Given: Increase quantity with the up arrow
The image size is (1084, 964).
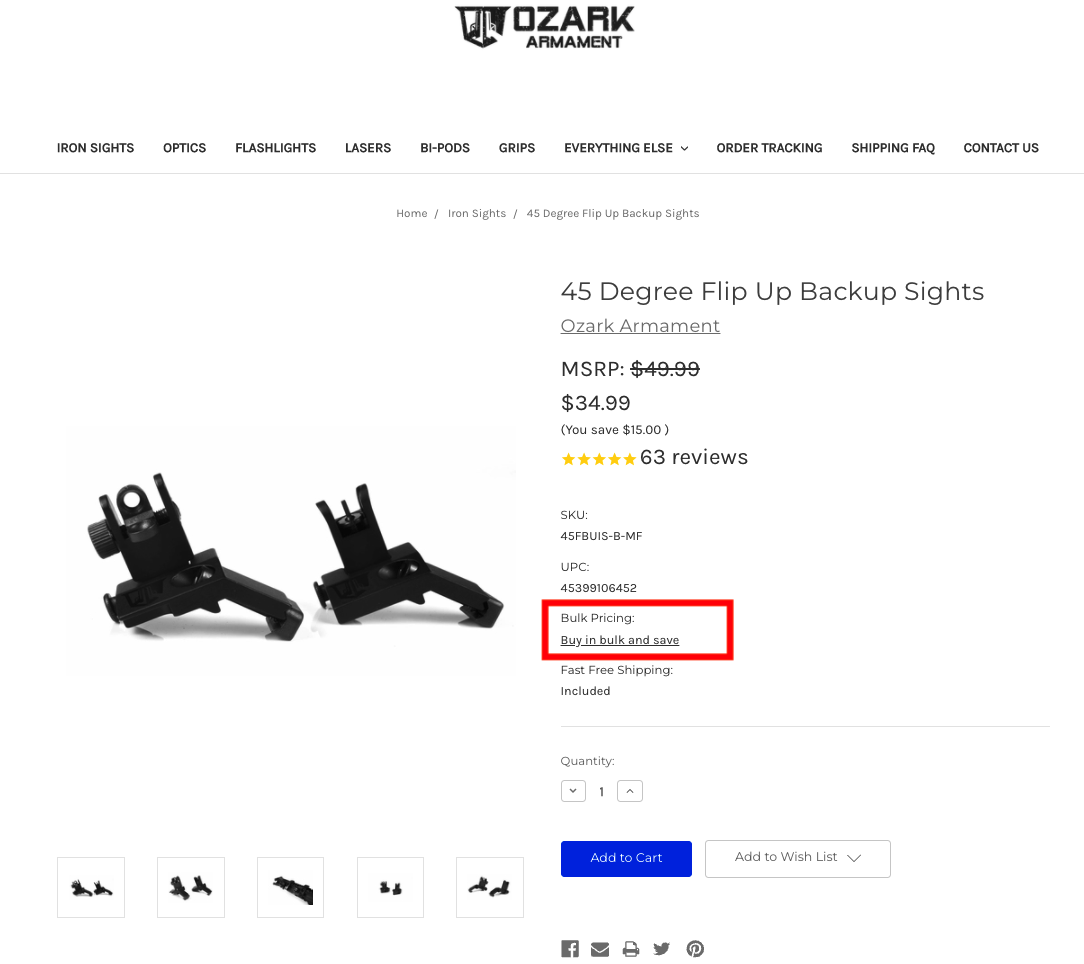Looking at the screenshot, I should [630, 791].
